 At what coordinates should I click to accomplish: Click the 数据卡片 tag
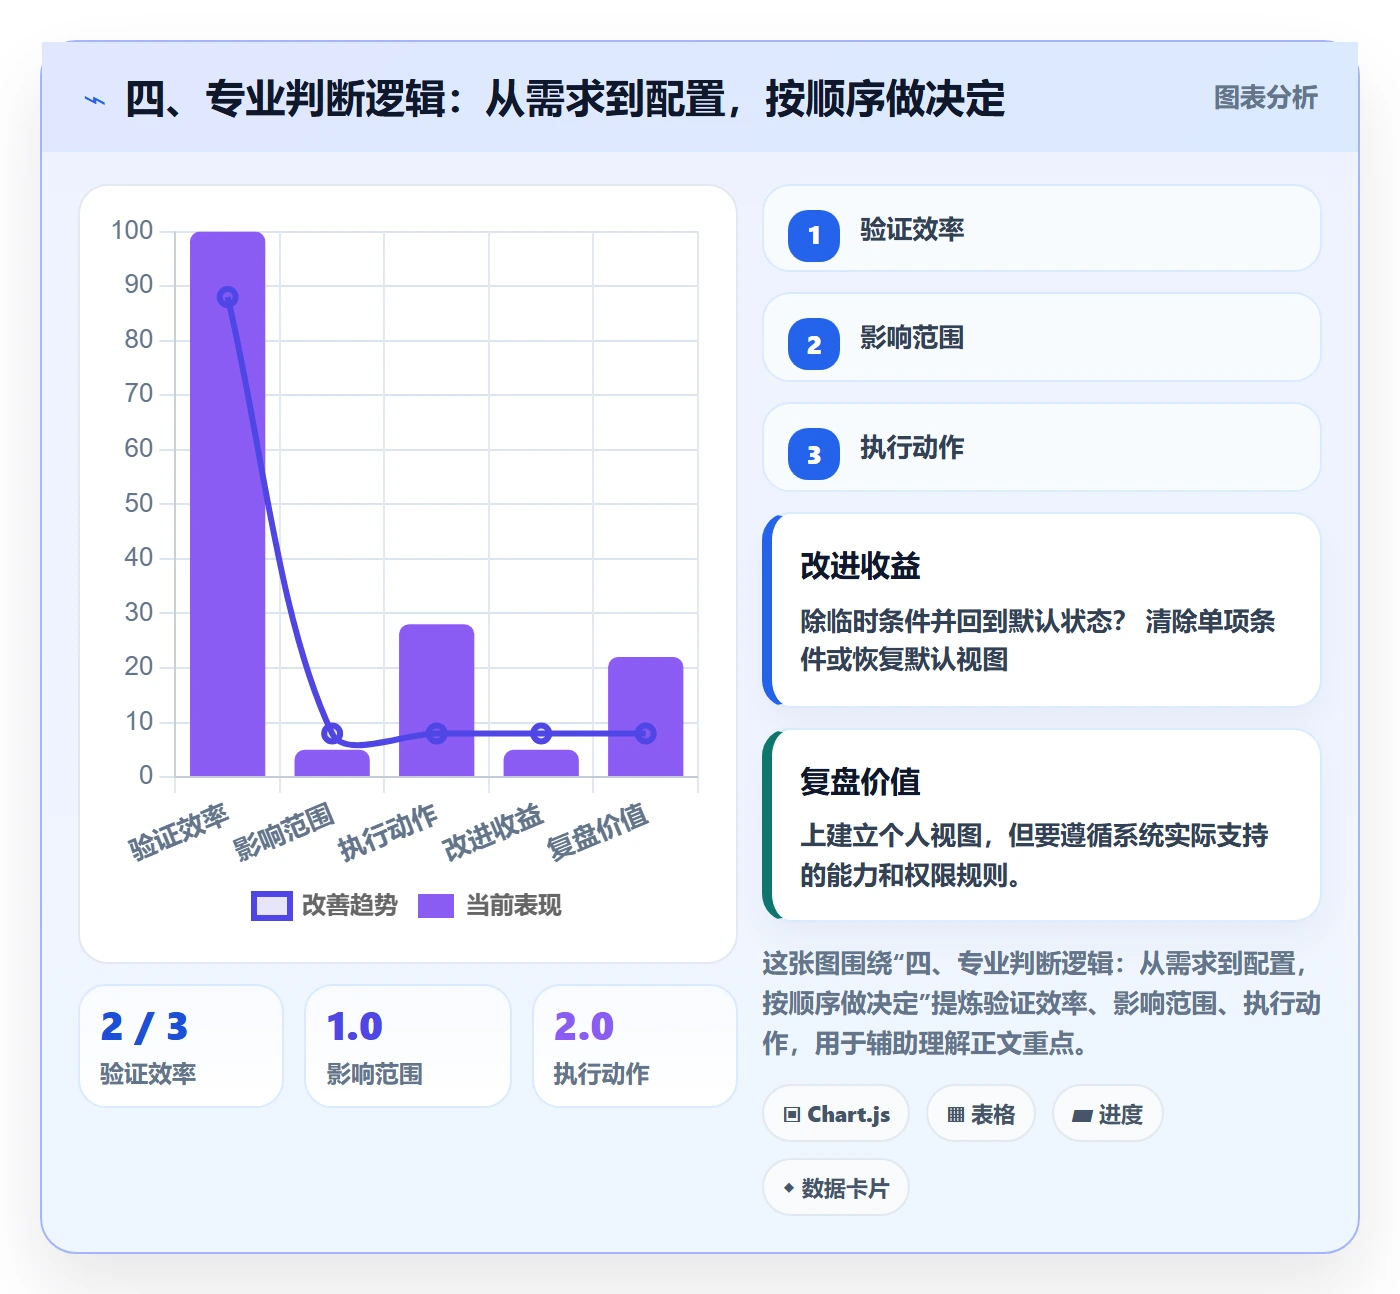[x=836, y=1188]
